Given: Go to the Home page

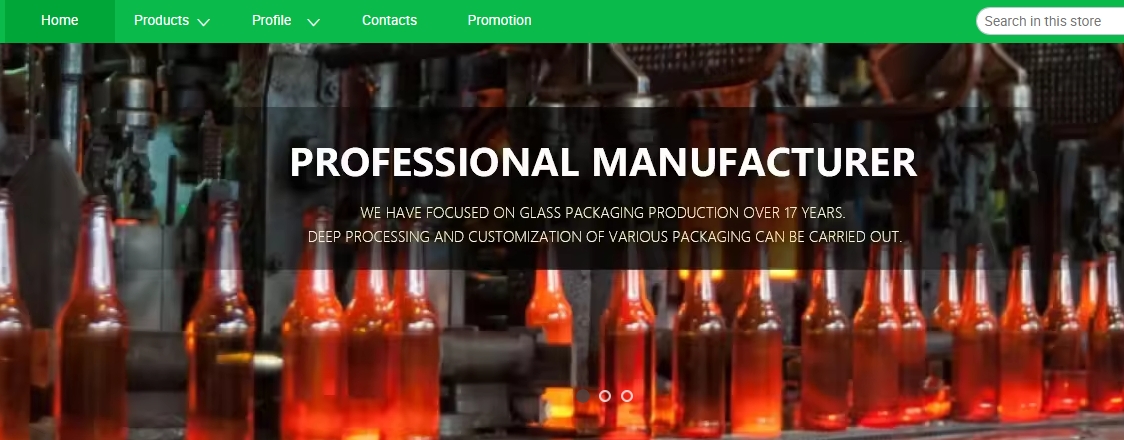Looking at the screenshot, I should coord(59,21).
